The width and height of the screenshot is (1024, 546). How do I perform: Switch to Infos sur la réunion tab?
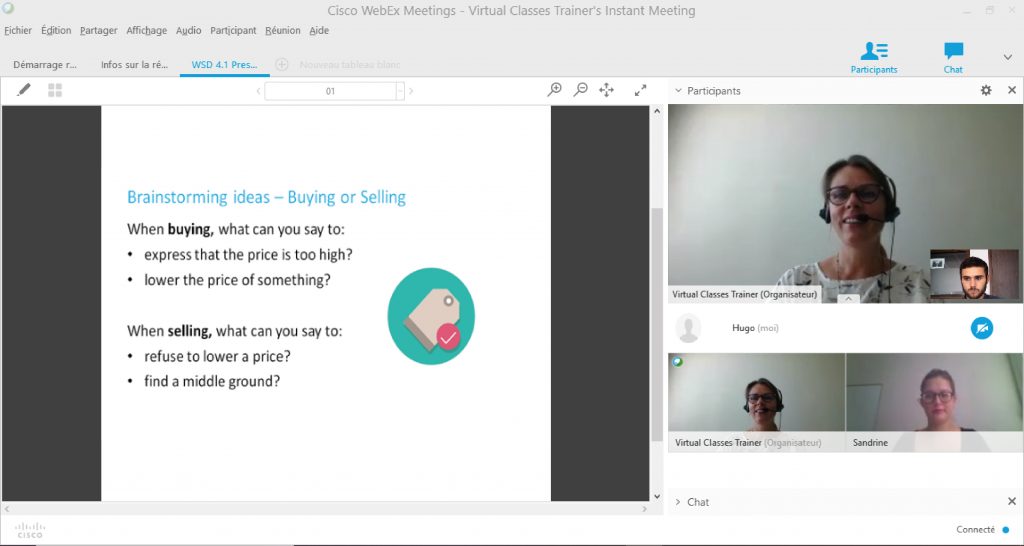134,65
